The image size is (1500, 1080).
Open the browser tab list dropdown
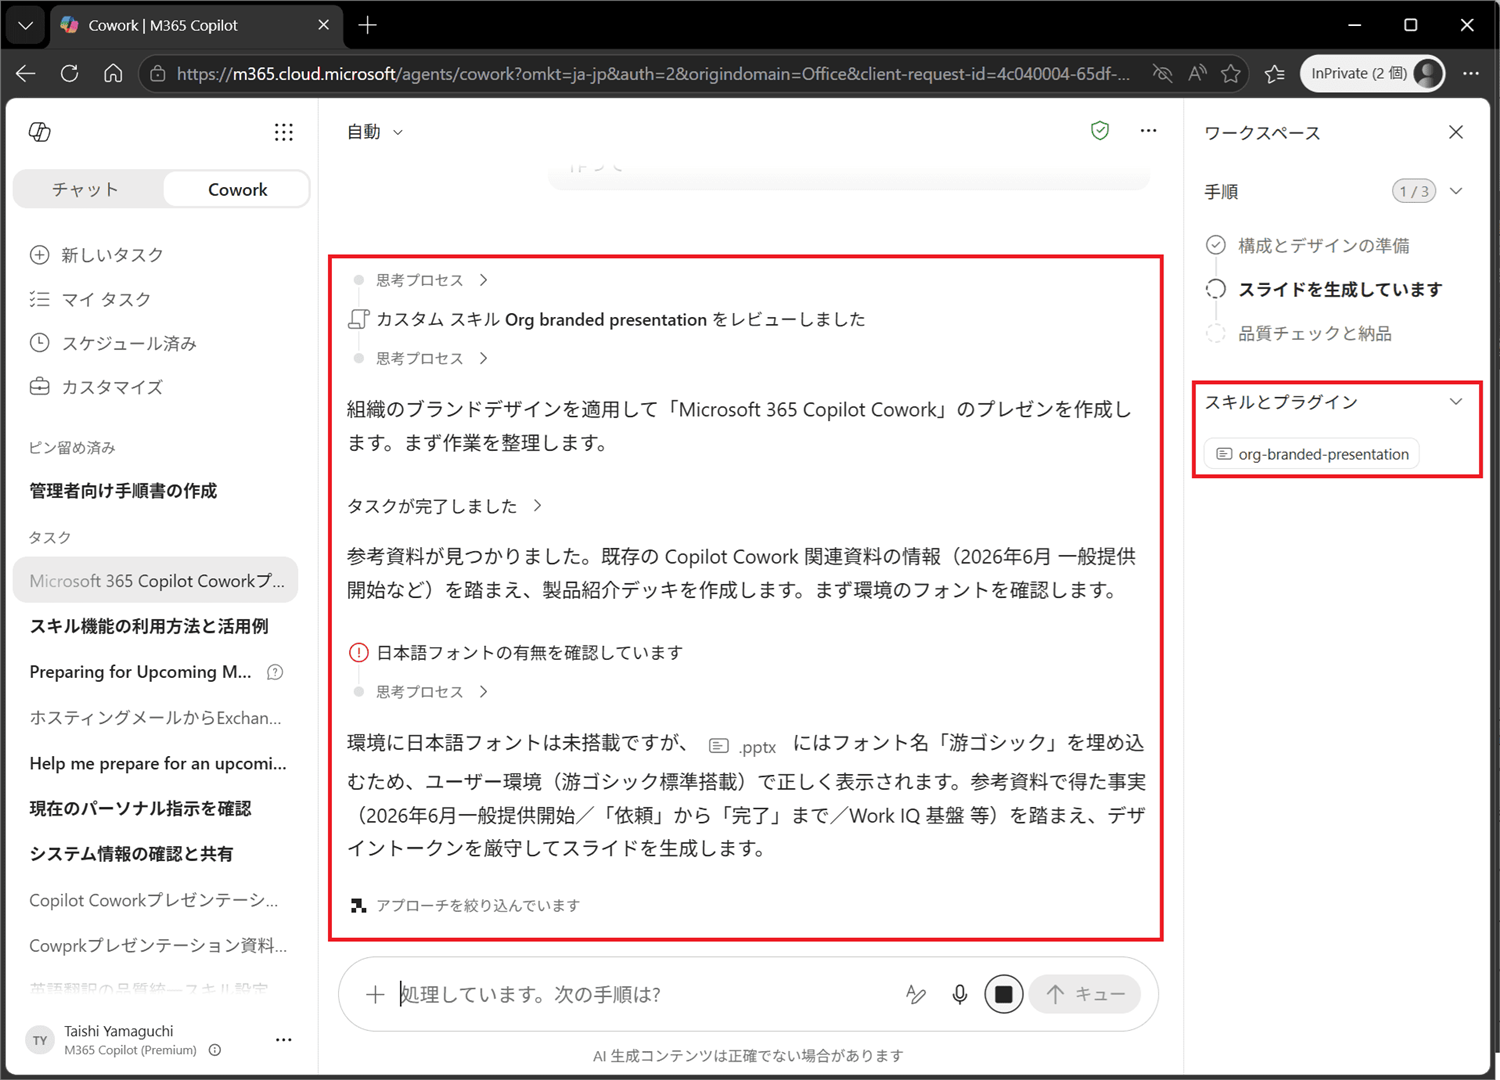(25, 25)
